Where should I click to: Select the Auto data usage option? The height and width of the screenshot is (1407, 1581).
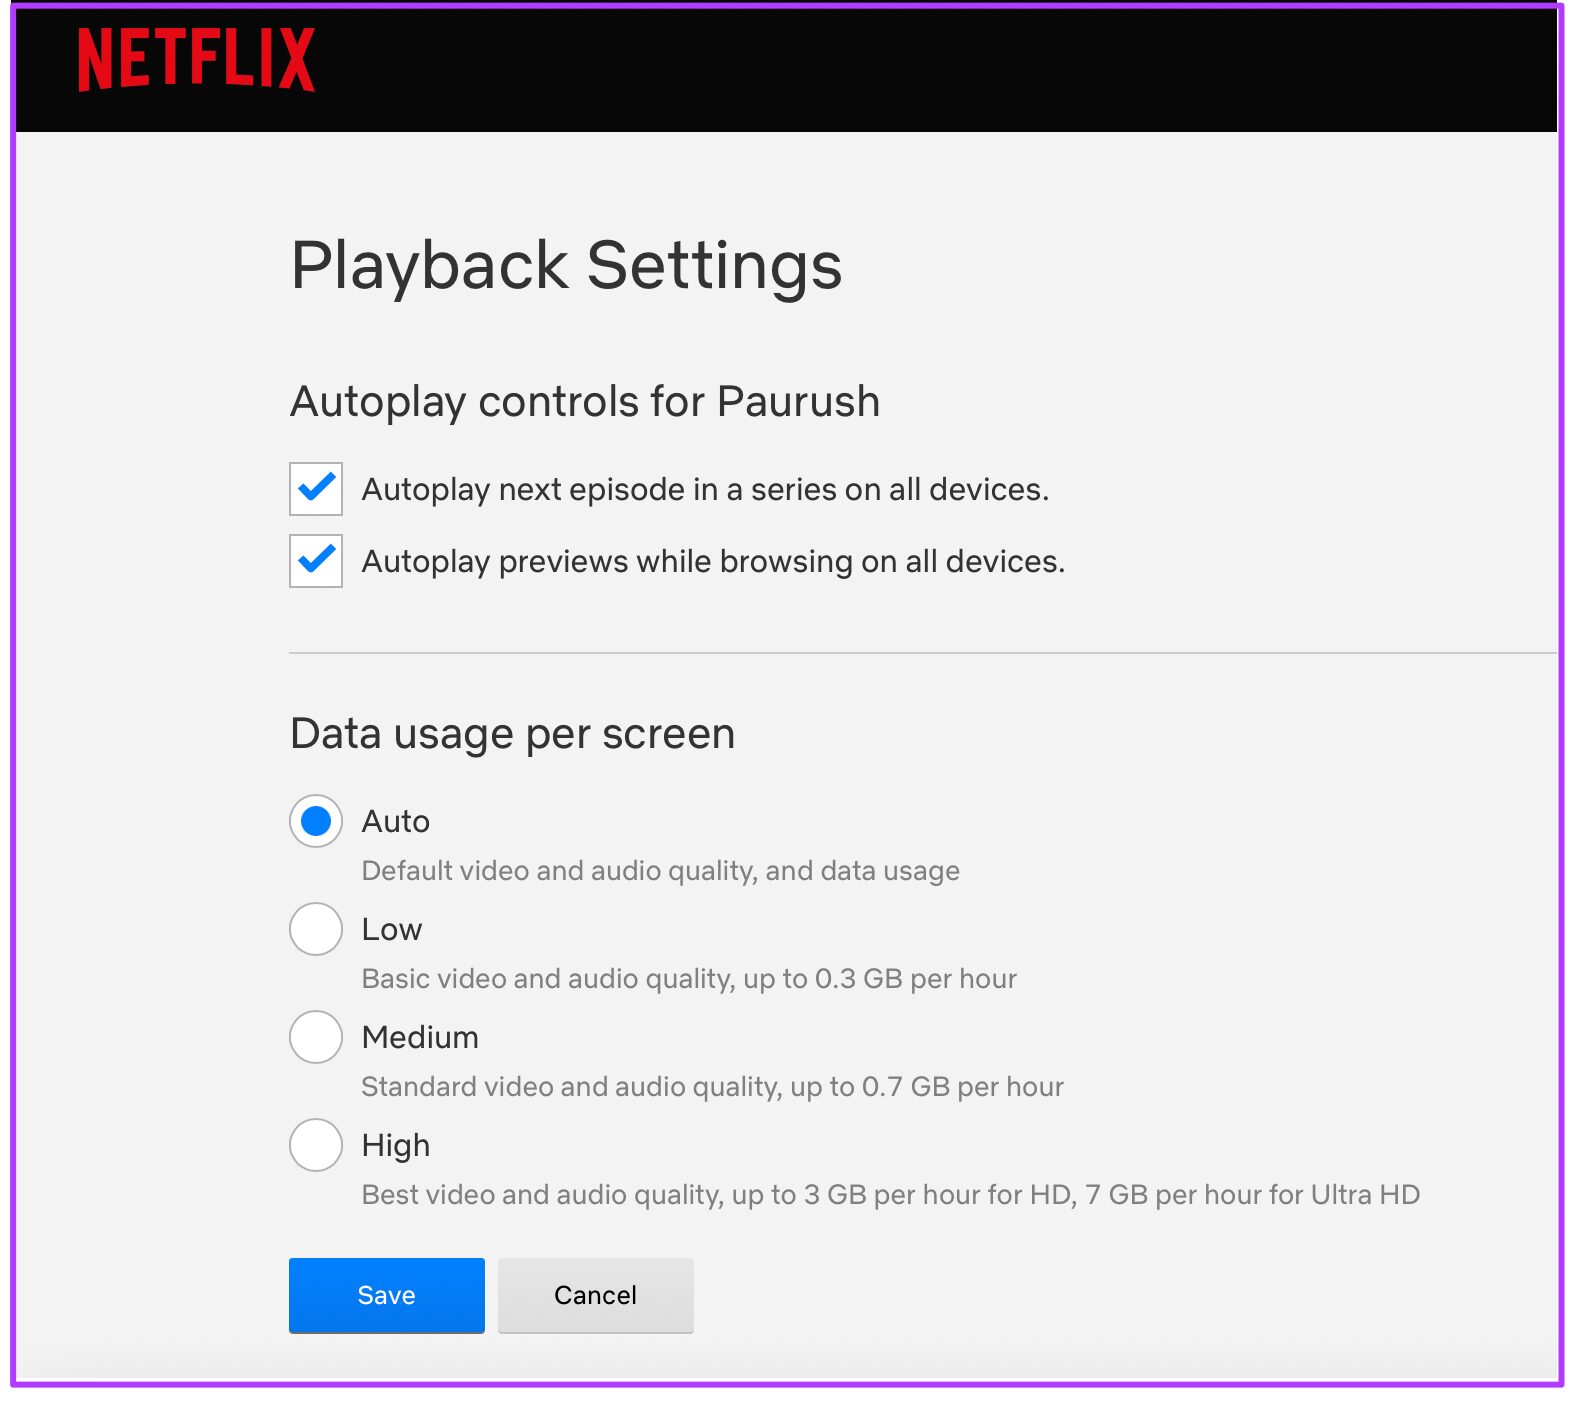[x=316, y=821]
